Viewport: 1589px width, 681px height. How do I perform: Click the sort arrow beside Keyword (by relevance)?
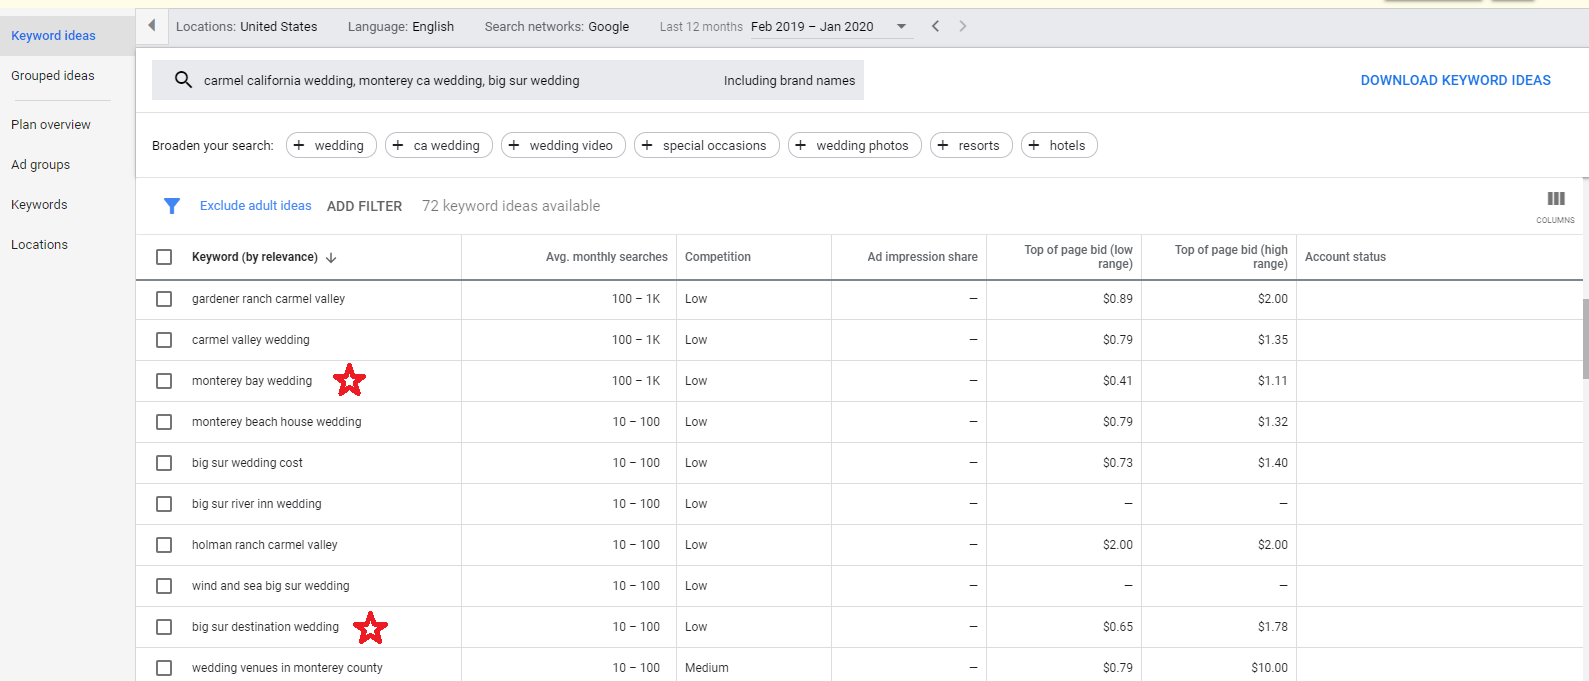pos(331,258)
